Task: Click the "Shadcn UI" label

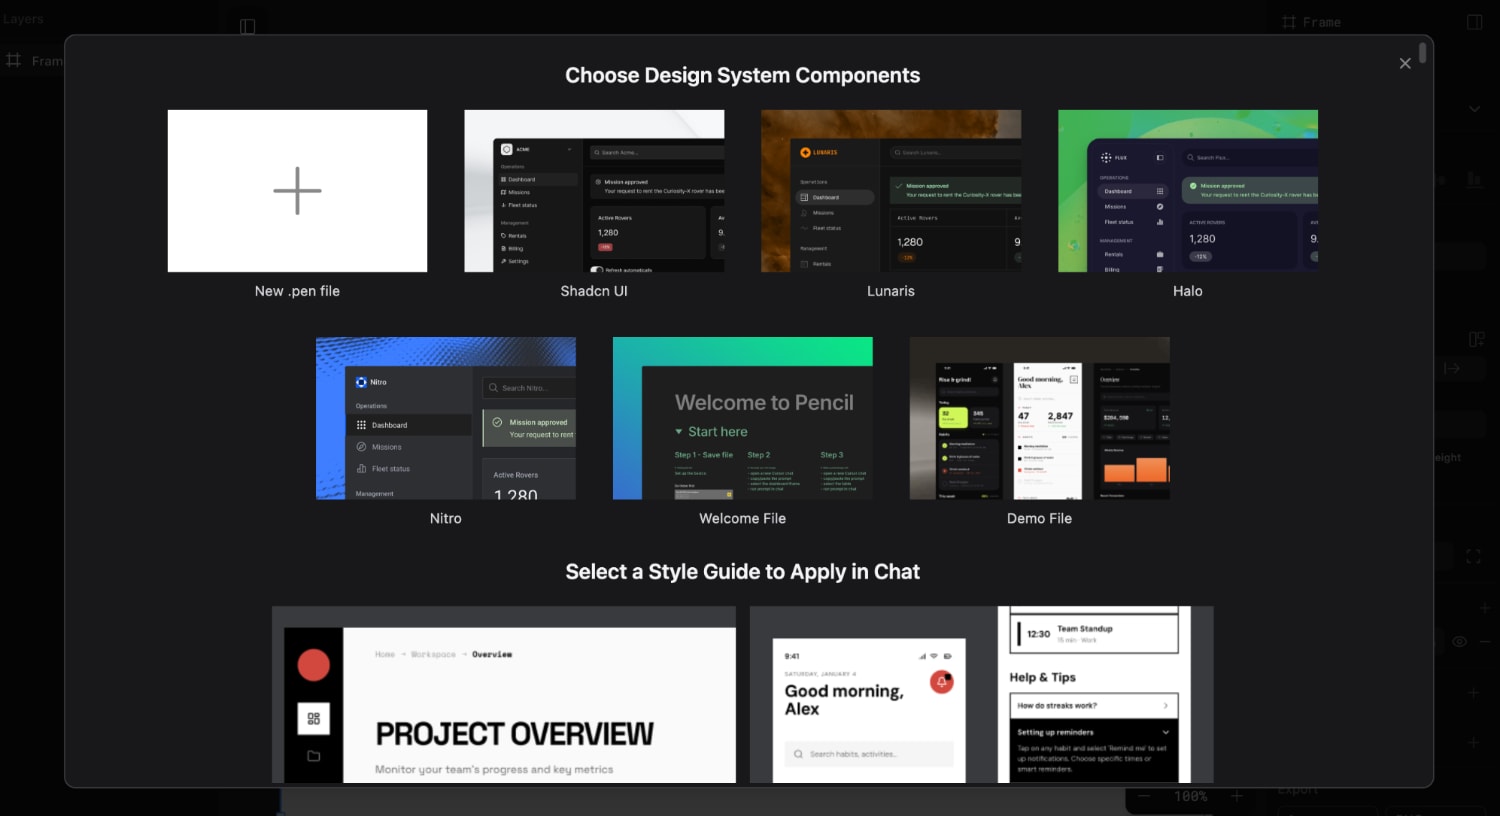Action: pos(594,291)
